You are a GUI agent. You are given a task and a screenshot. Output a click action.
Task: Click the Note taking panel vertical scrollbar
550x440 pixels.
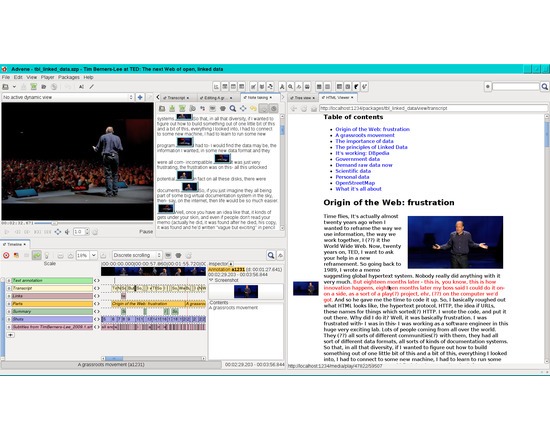pyautogui.click(x=282, y=172)
